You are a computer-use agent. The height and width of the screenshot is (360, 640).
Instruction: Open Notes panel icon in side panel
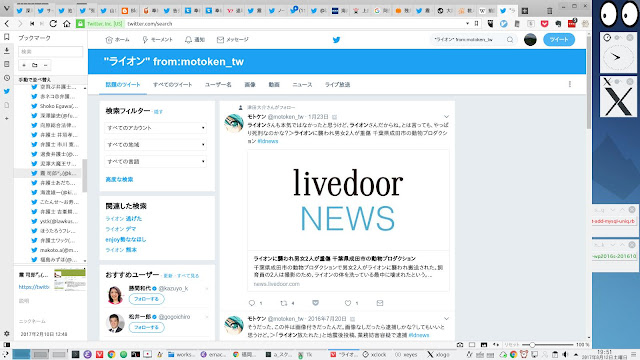tap(7, 64)
